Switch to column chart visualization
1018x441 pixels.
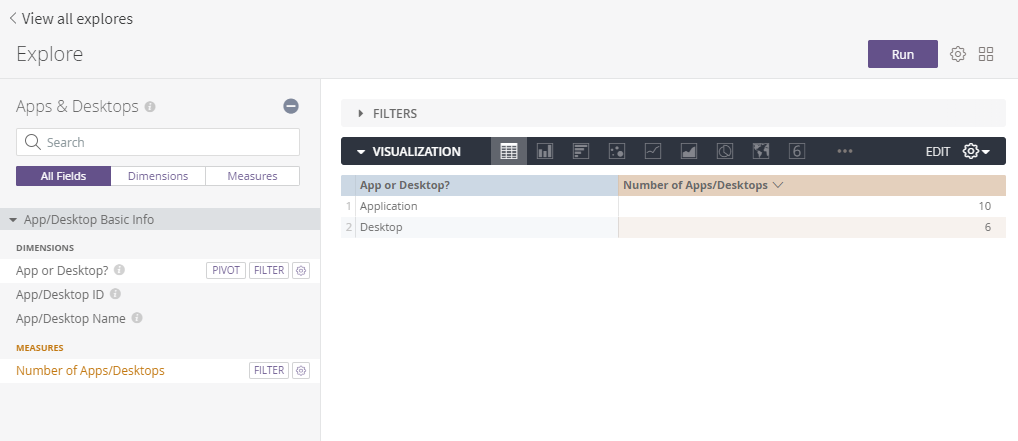[545, 152]
